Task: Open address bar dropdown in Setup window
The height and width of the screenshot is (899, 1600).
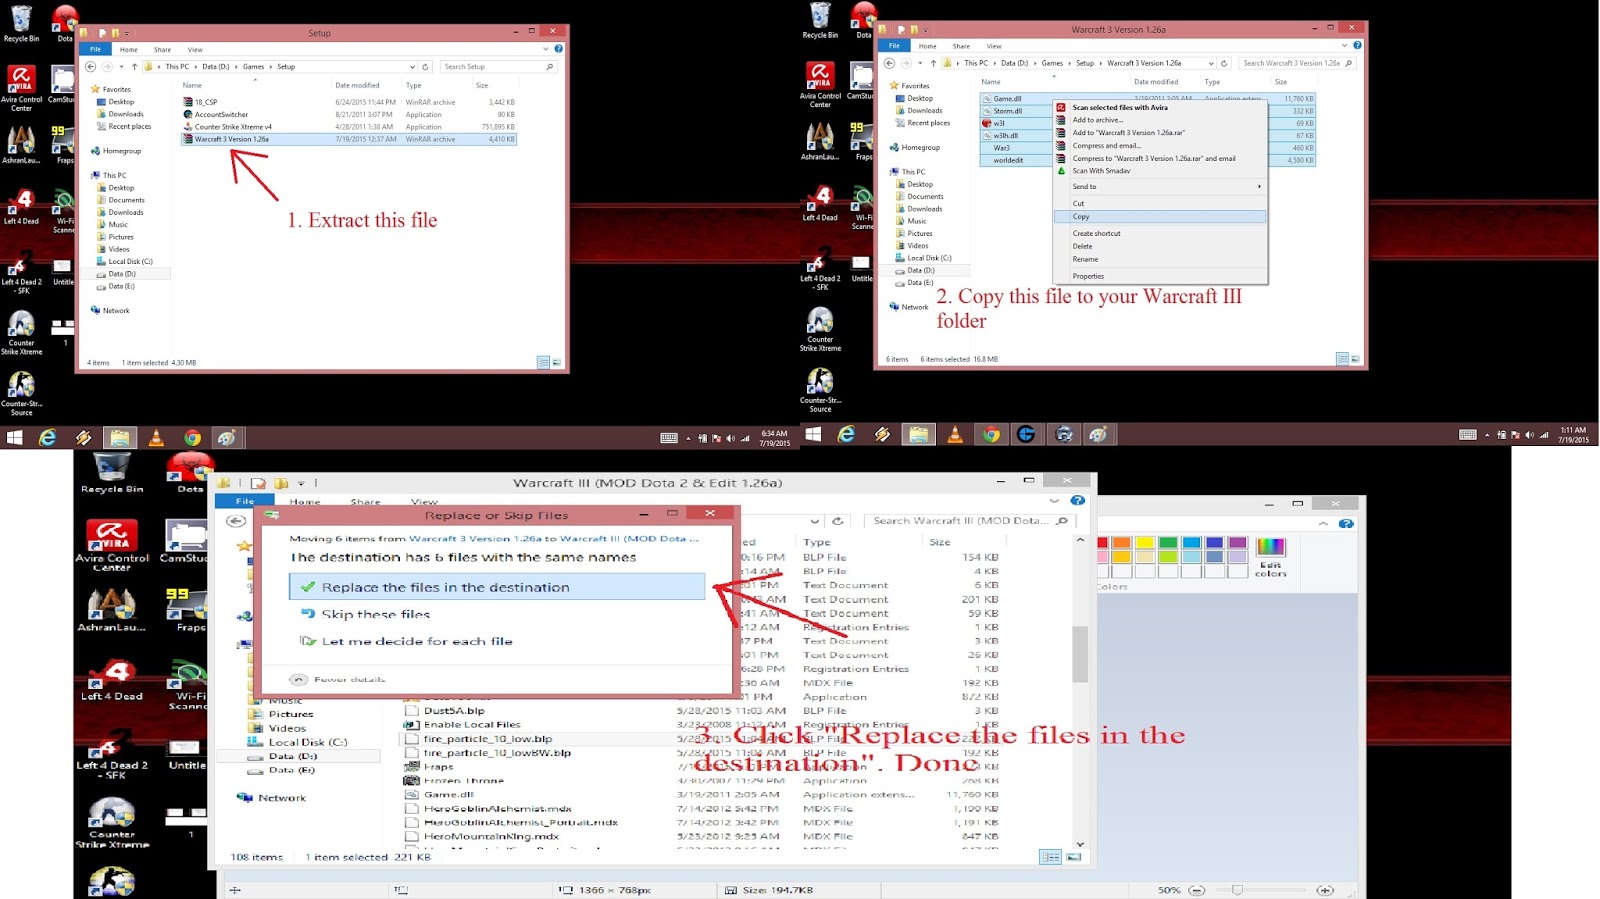Action: [x=412, y=67]
